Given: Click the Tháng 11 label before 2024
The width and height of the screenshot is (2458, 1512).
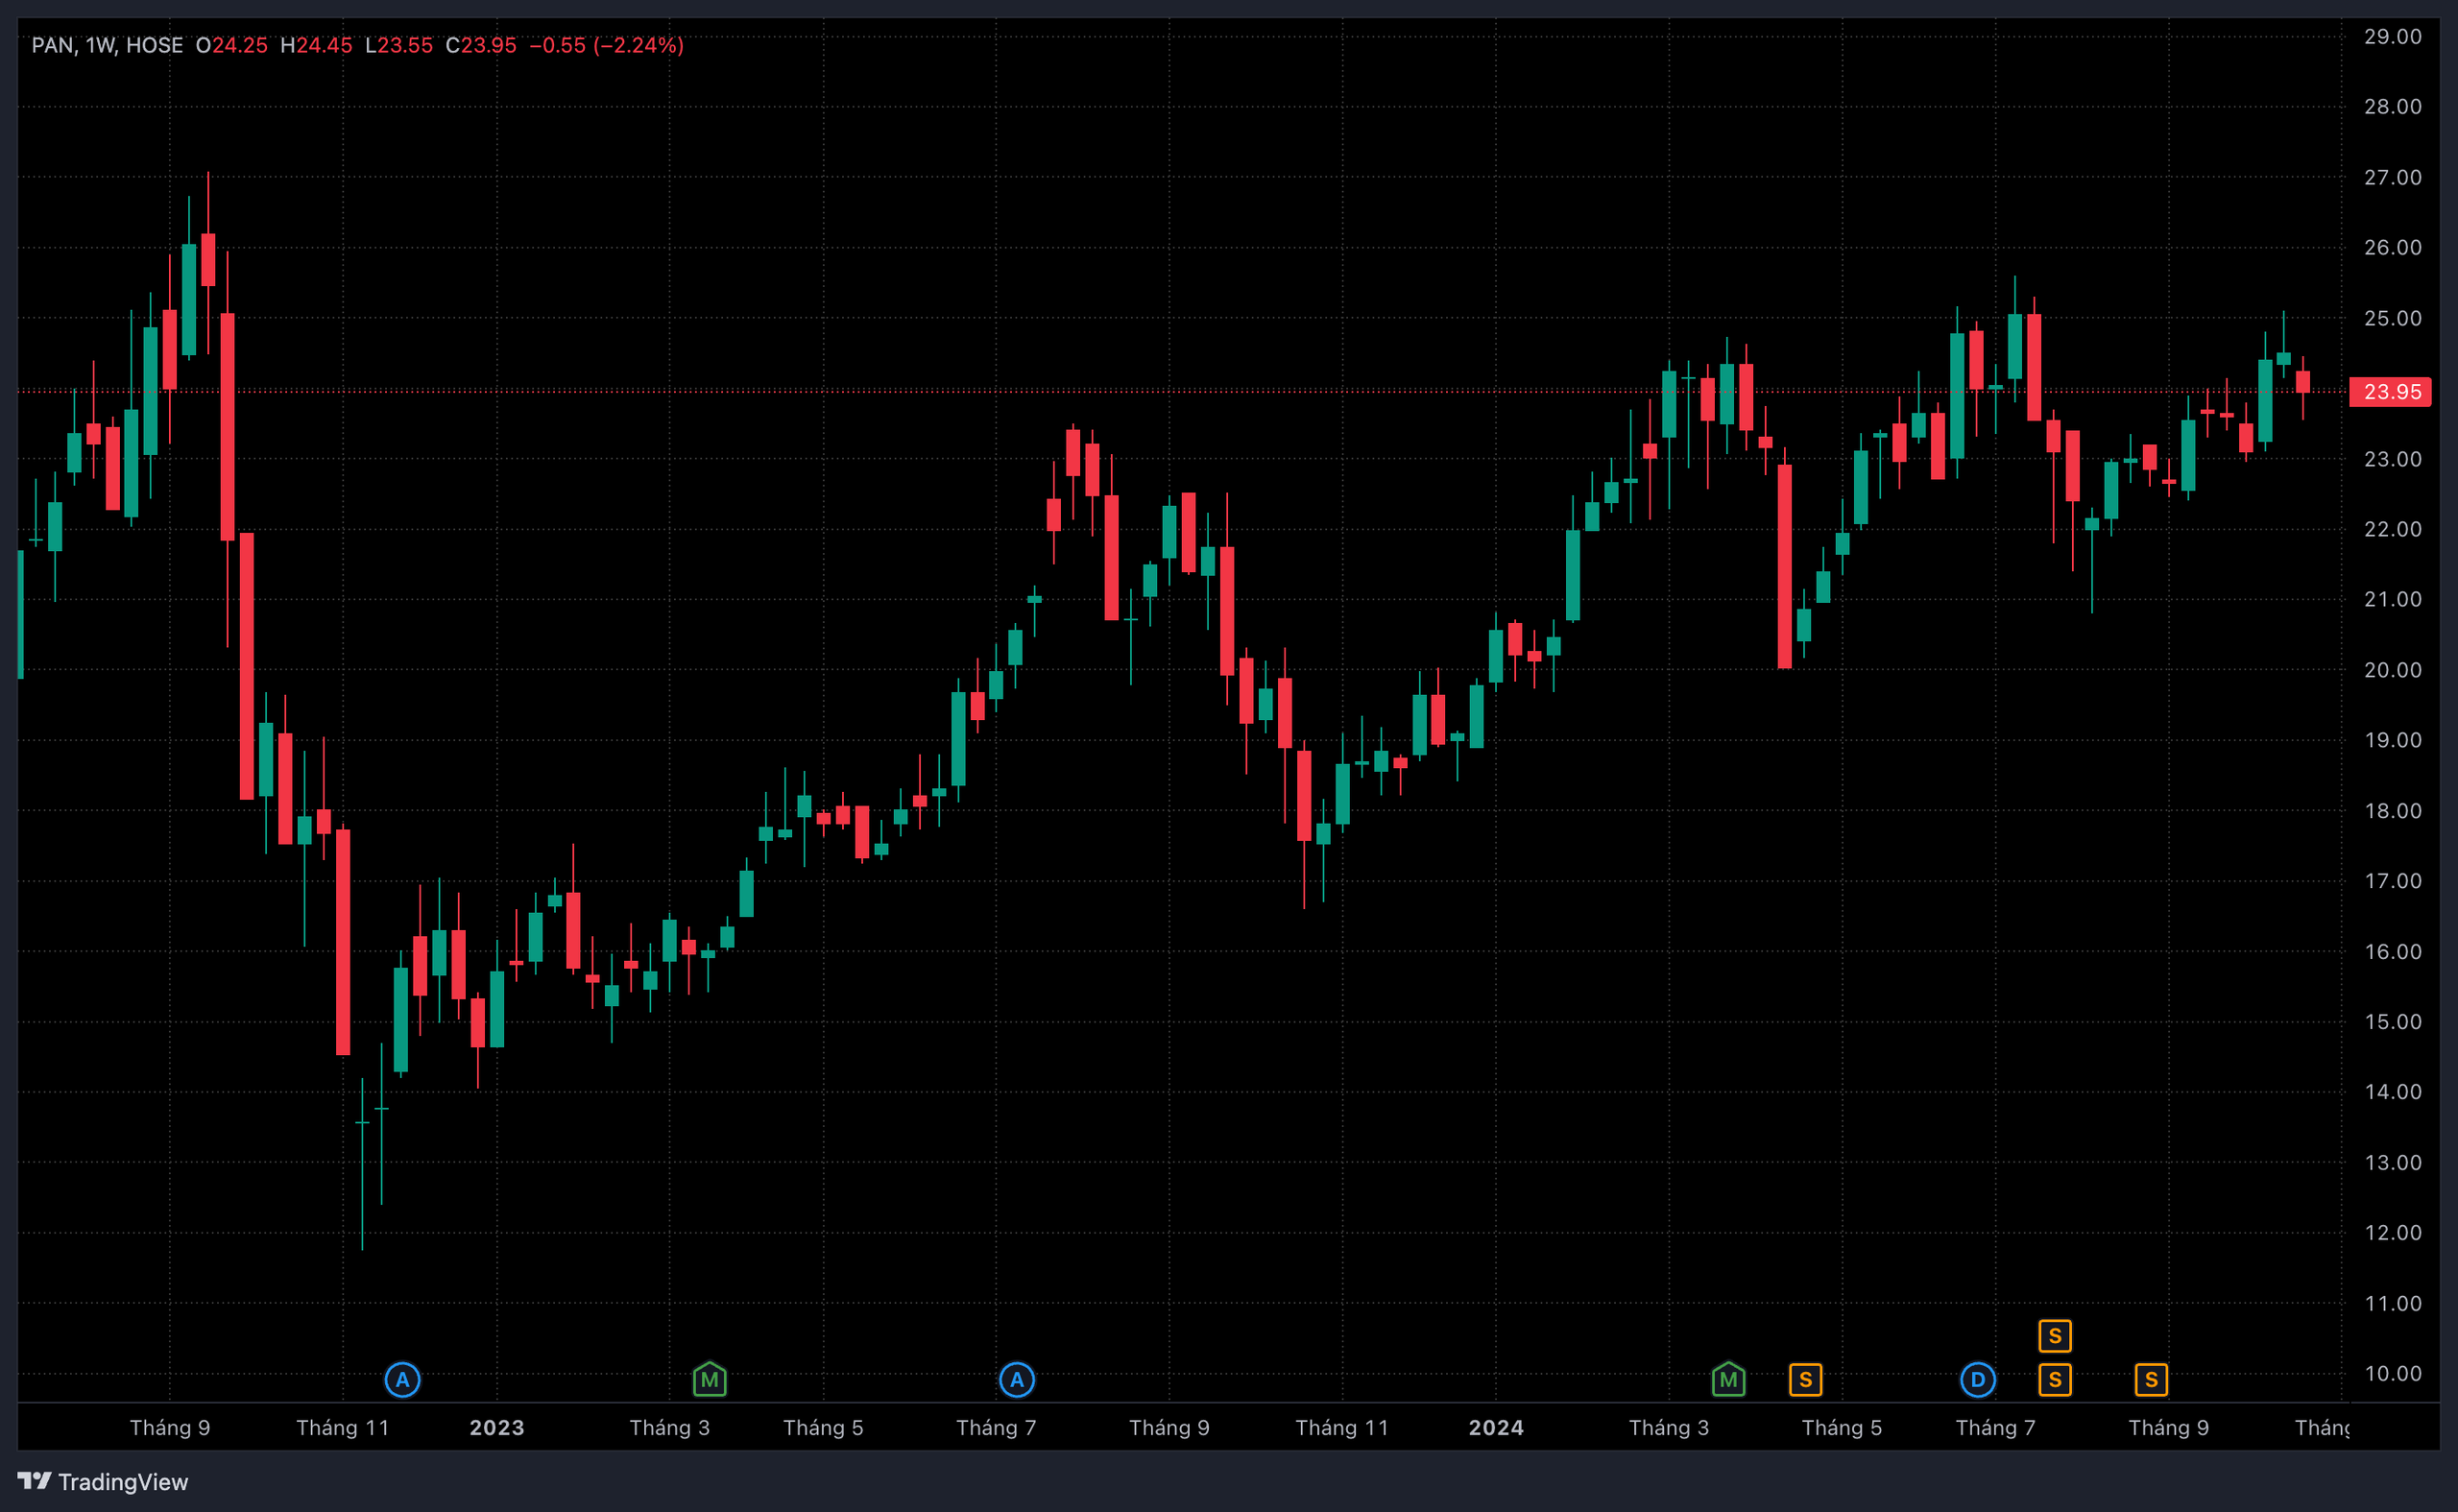Looking at the screenshot, I should 1342,1428.
